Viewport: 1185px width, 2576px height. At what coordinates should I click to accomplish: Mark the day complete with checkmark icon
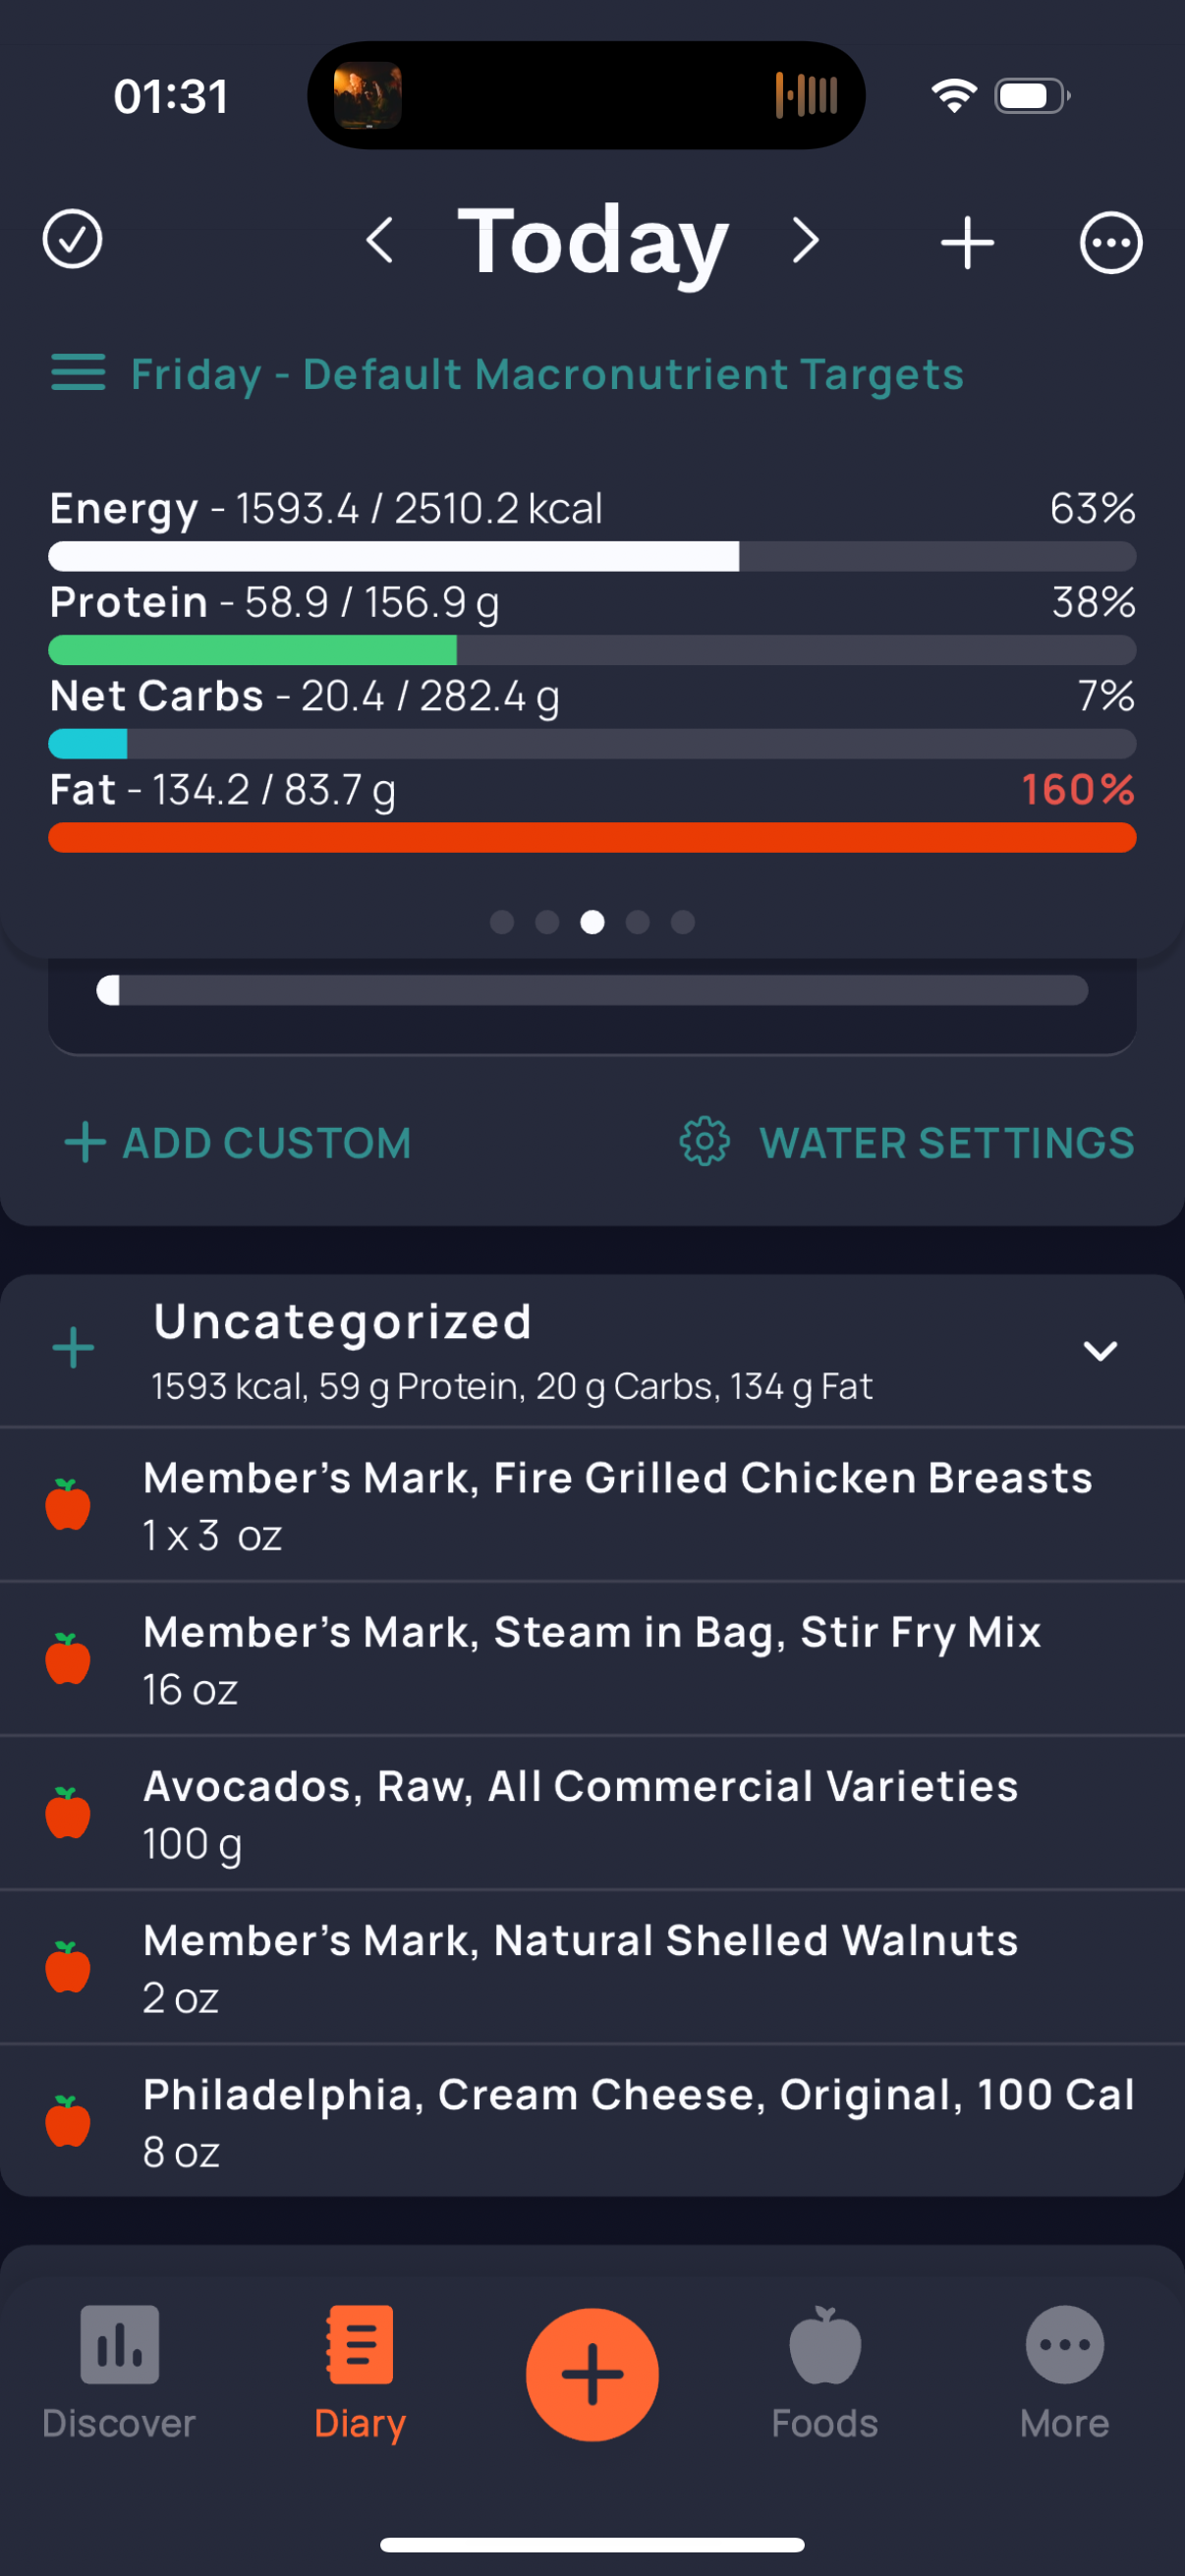tap(72, 240)
